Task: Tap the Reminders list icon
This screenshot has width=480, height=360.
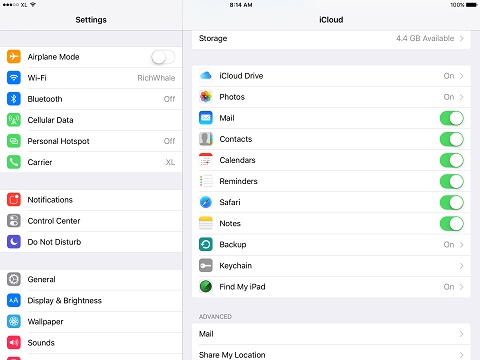Action: [x=206, y=181]
